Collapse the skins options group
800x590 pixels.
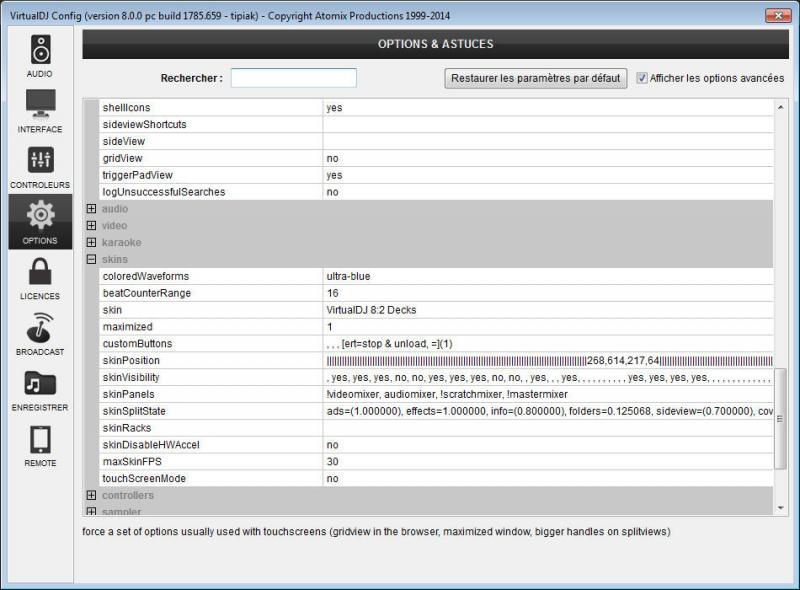(x=91, y=259)
